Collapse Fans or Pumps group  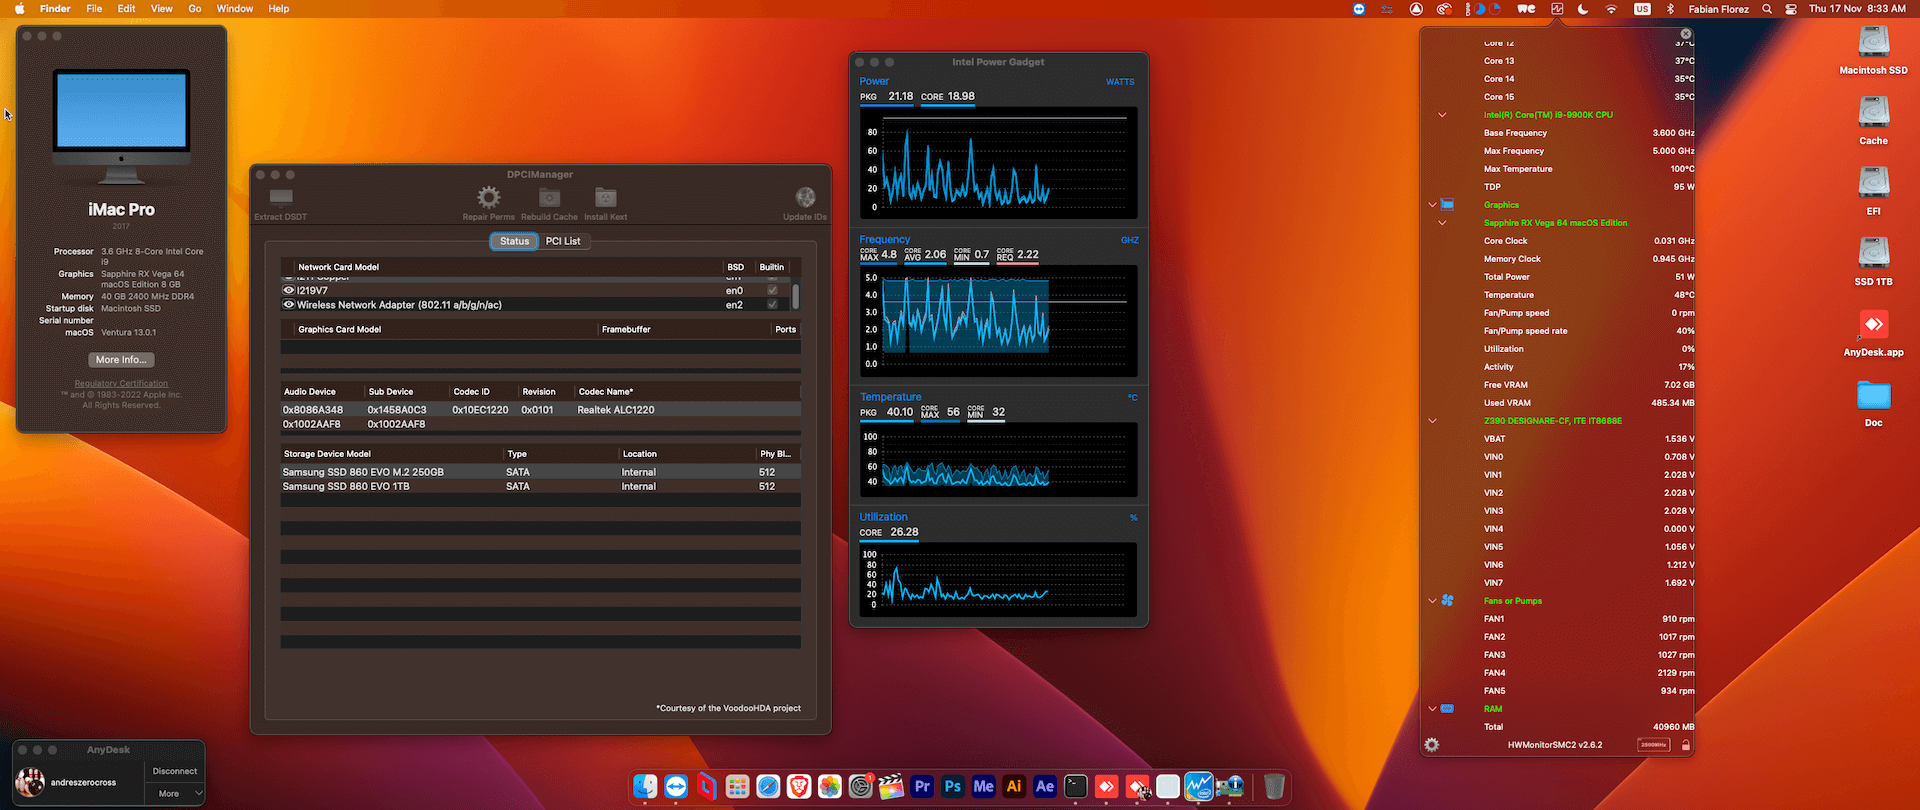coord(1432,601)
